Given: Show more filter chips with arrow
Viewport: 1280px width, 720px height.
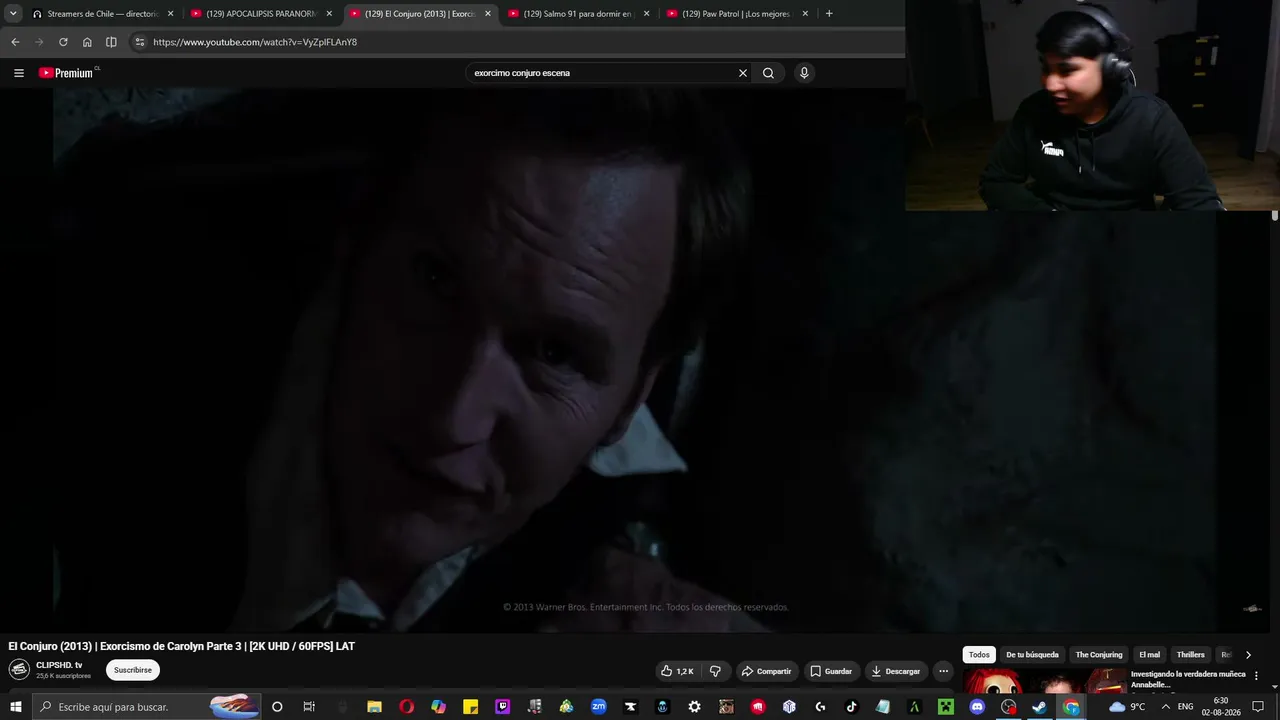Looking at the screenshot, I should click(1248, 655).
